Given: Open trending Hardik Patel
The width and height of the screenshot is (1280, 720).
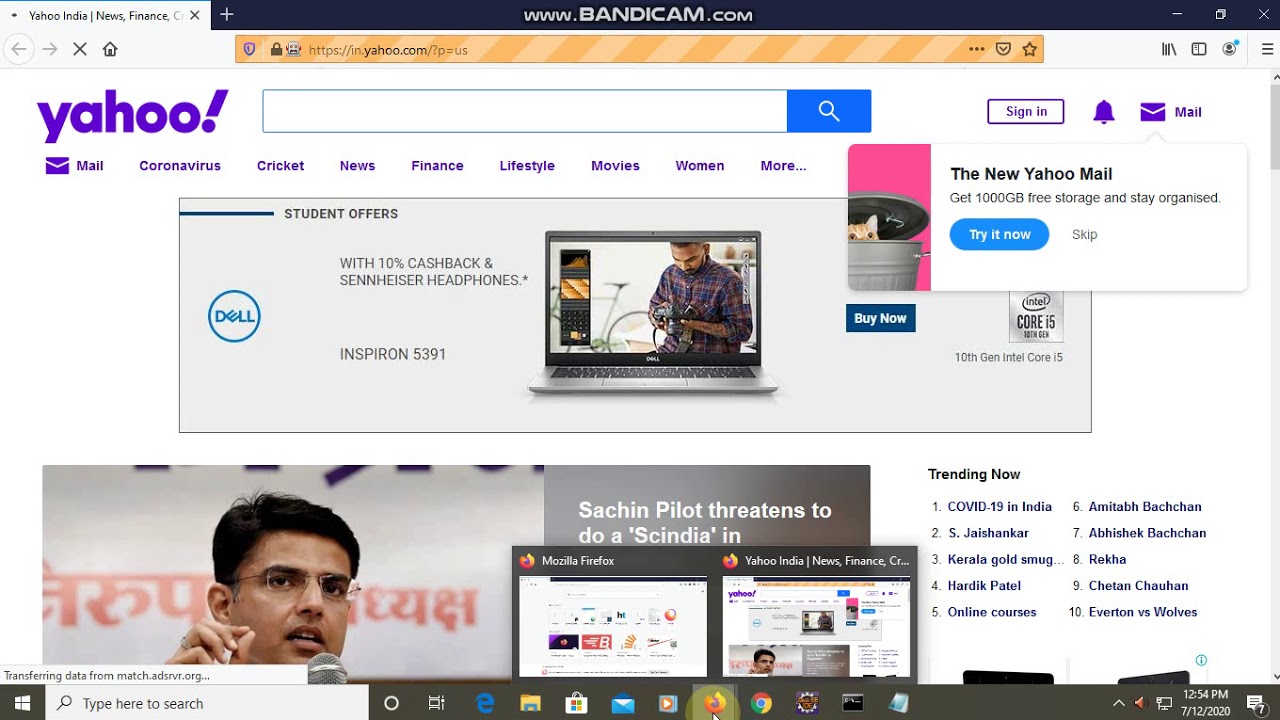Looking at the screenshot, I should (984, 586).
